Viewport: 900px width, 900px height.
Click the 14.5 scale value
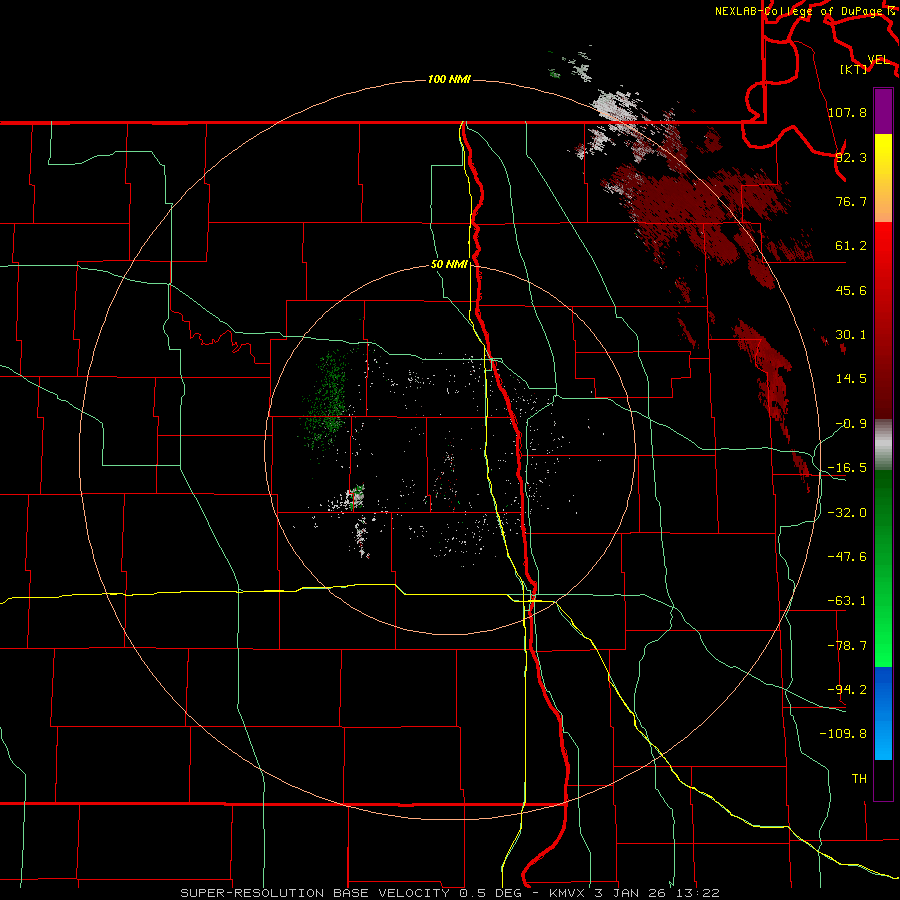(851, 379)
